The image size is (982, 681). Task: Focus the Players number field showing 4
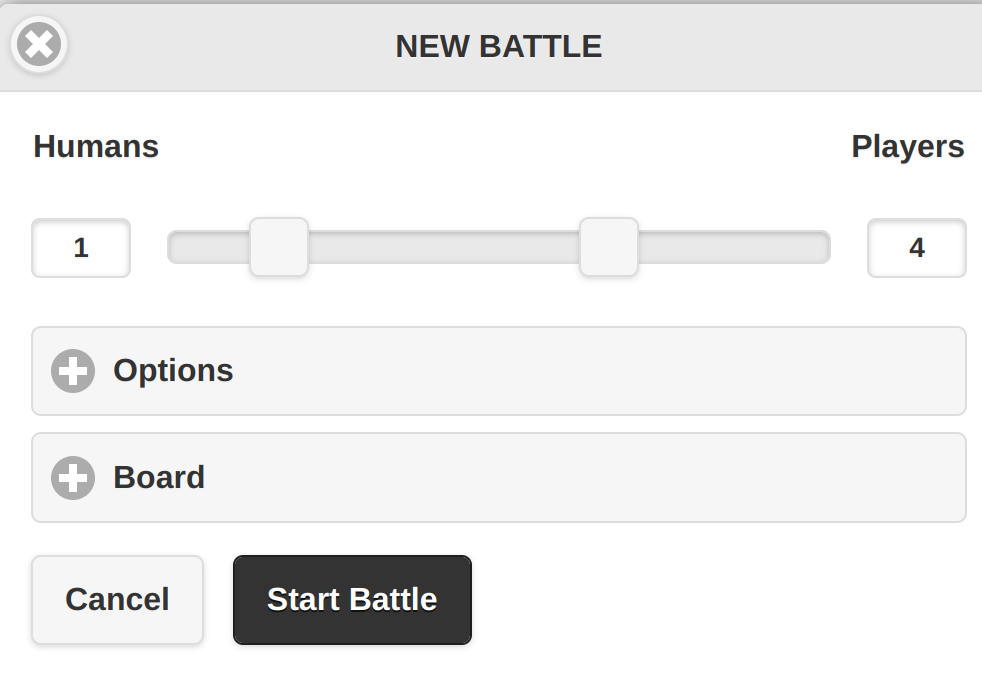point(916,248)
